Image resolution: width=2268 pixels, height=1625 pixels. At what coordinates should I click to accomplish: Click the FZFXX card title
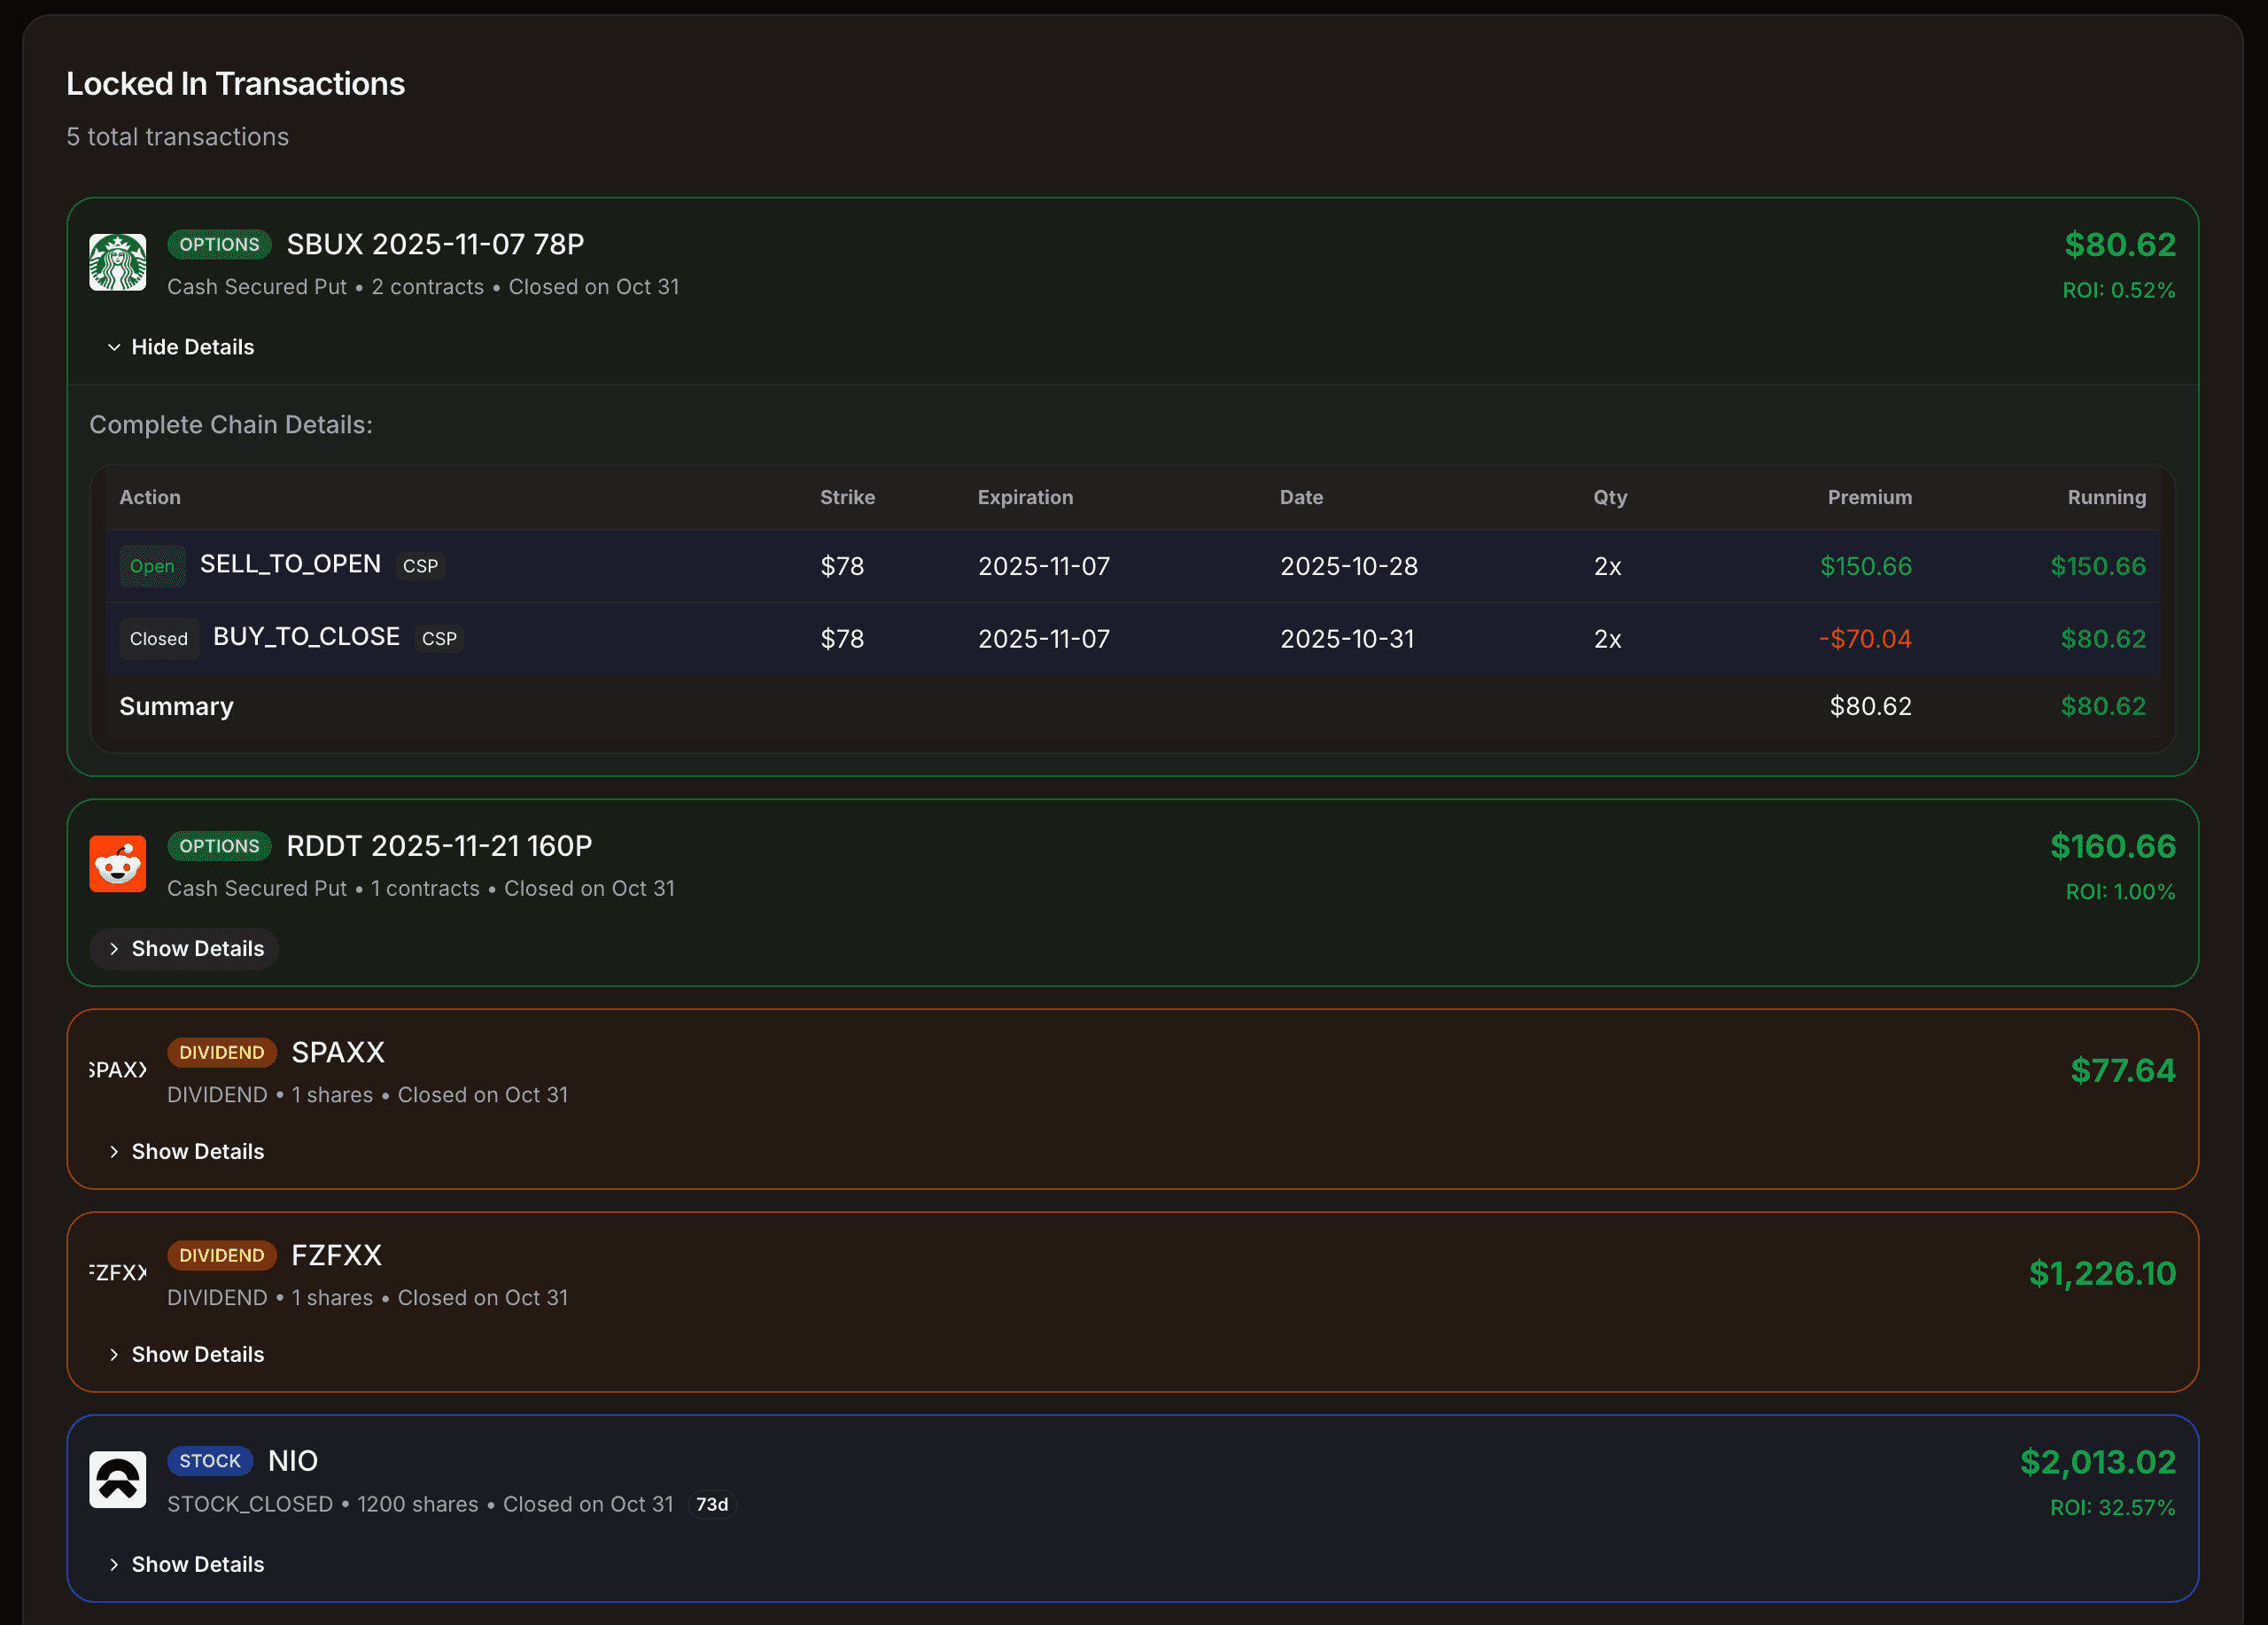pos(337,1256)
